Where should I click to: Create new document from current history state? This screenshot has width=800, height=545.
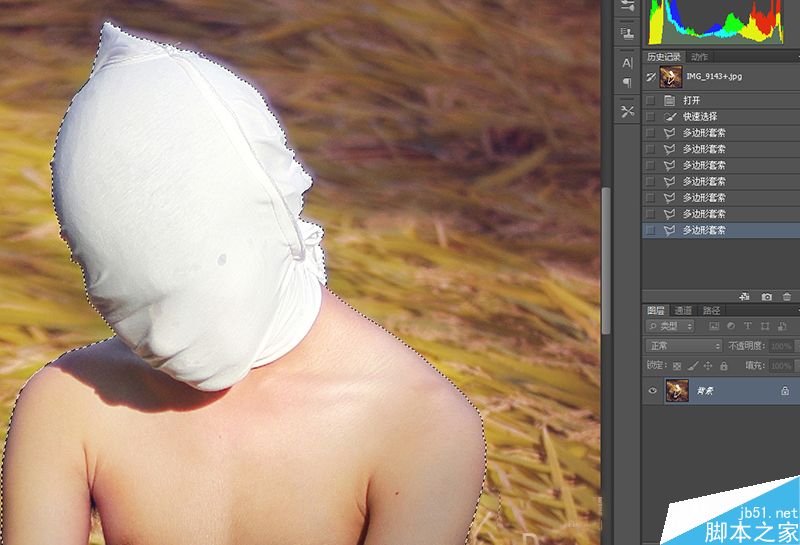(x=744, y=296)
